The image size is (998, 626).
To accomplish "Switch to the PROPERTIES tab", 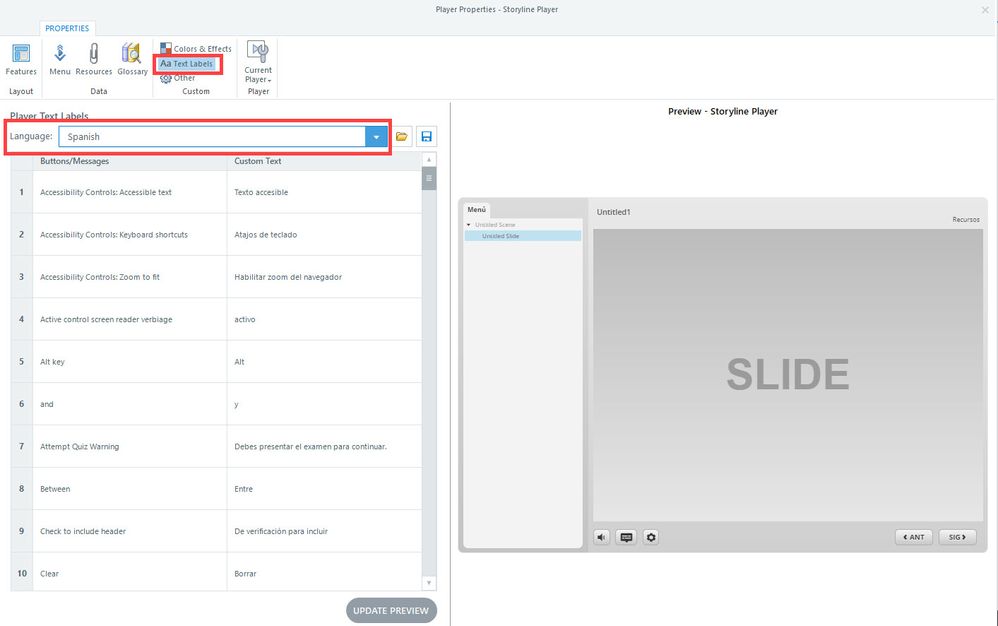I will (67, 28).
